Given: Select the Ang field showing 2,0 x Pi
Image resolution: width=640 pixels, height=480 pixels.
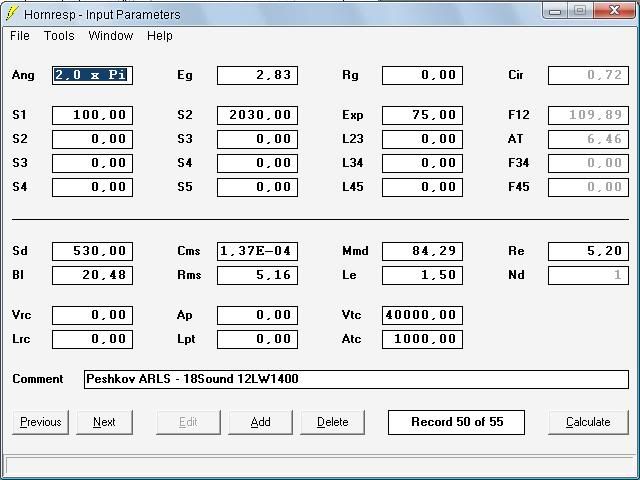Looking at the screenshot, I should [x=92, y=75].
